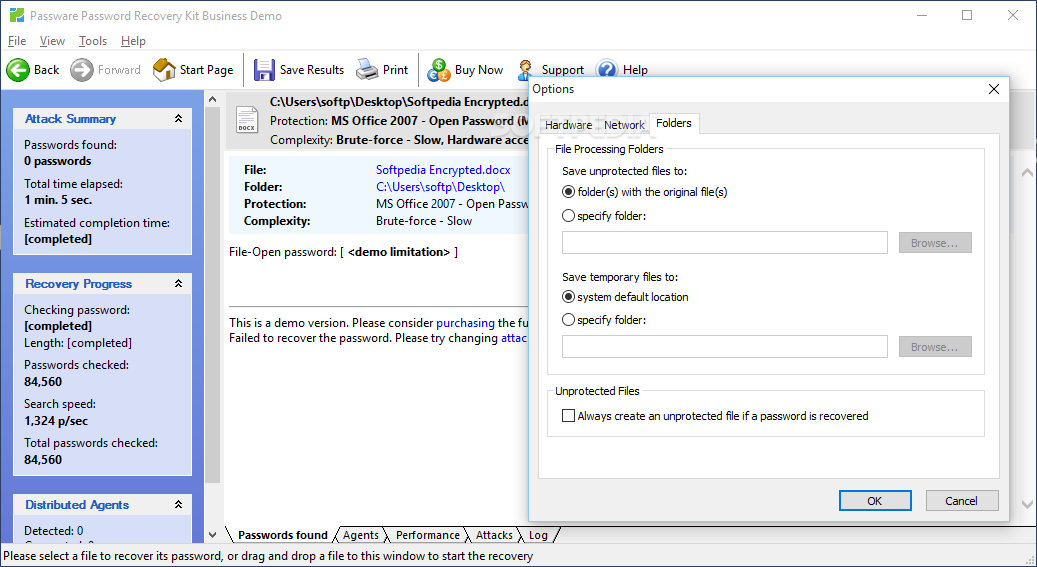Choose specify folder for unprotected files
Screen dimensions: 1037x567
(x=568, y=216)
